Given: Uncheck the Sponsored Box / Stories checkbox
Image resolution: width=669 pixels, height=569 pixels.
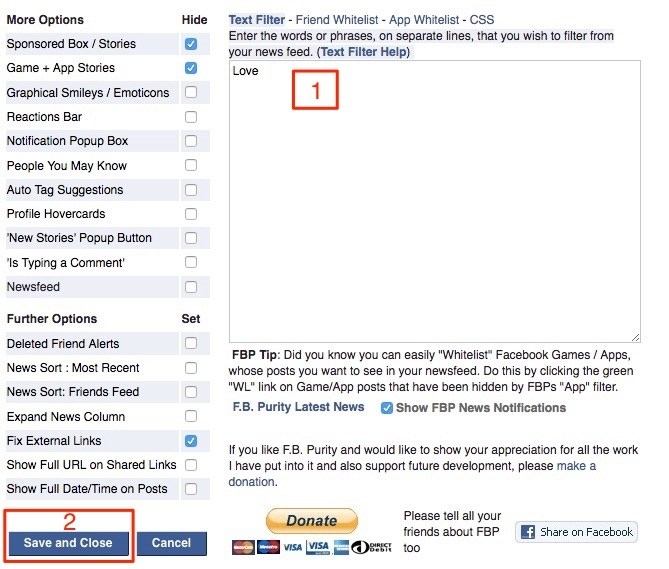Looking at the screenshot, I should [x=191, y=44].
